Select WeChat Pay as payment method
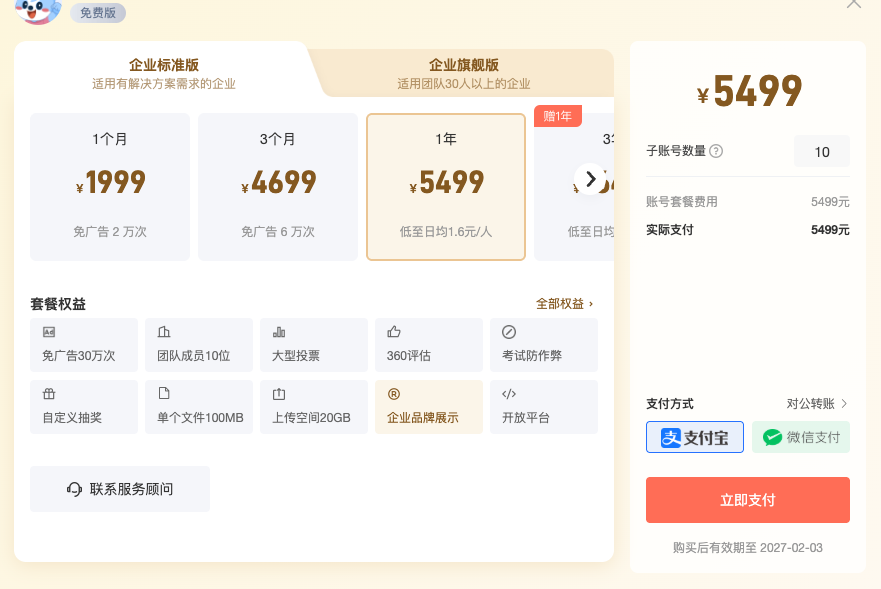 [801, 437]
